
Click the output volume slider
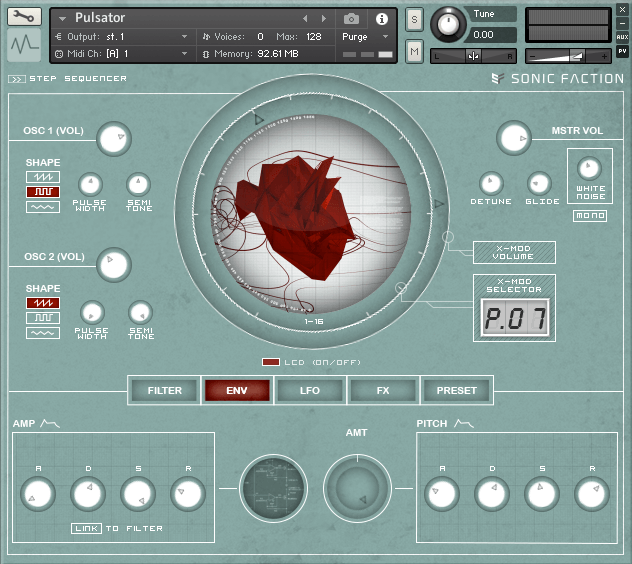click(x=568, y=56)
